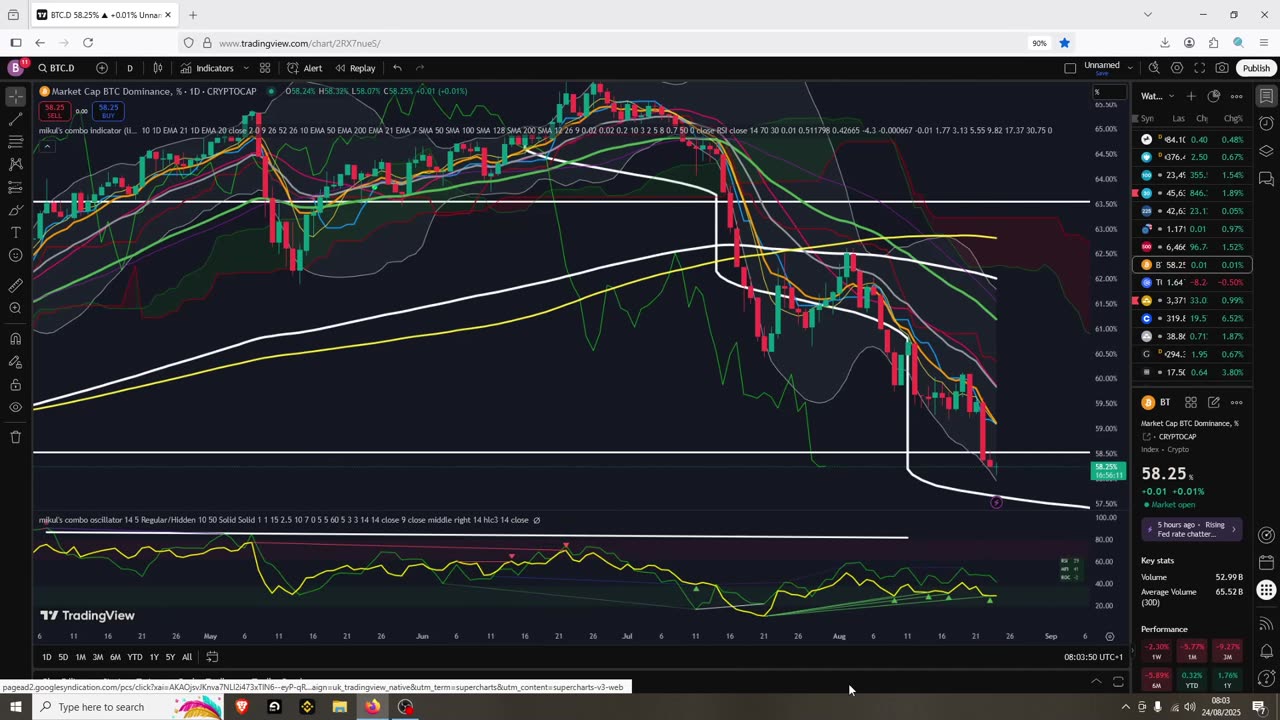Image resolution: width=1280 pixels, height=720 pixels.
Task: Open the economic calendar sidebar icon
Action: [x=1266, y=562]
